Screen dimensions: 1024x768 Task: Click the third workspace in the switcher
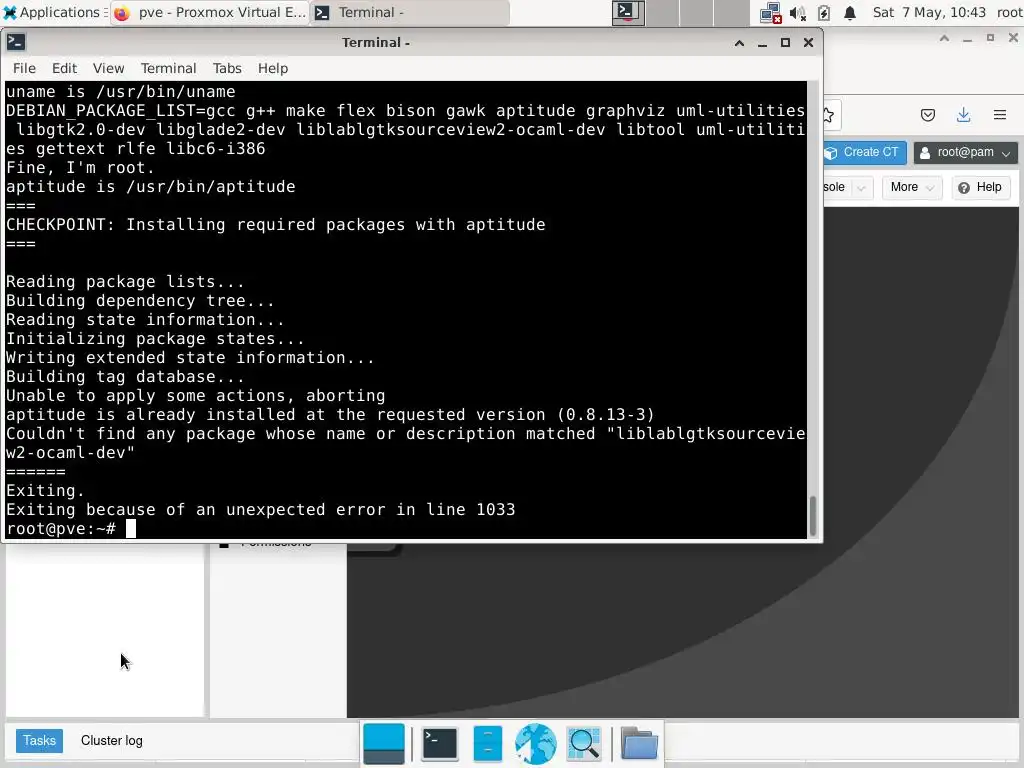[x=696, y=12]
